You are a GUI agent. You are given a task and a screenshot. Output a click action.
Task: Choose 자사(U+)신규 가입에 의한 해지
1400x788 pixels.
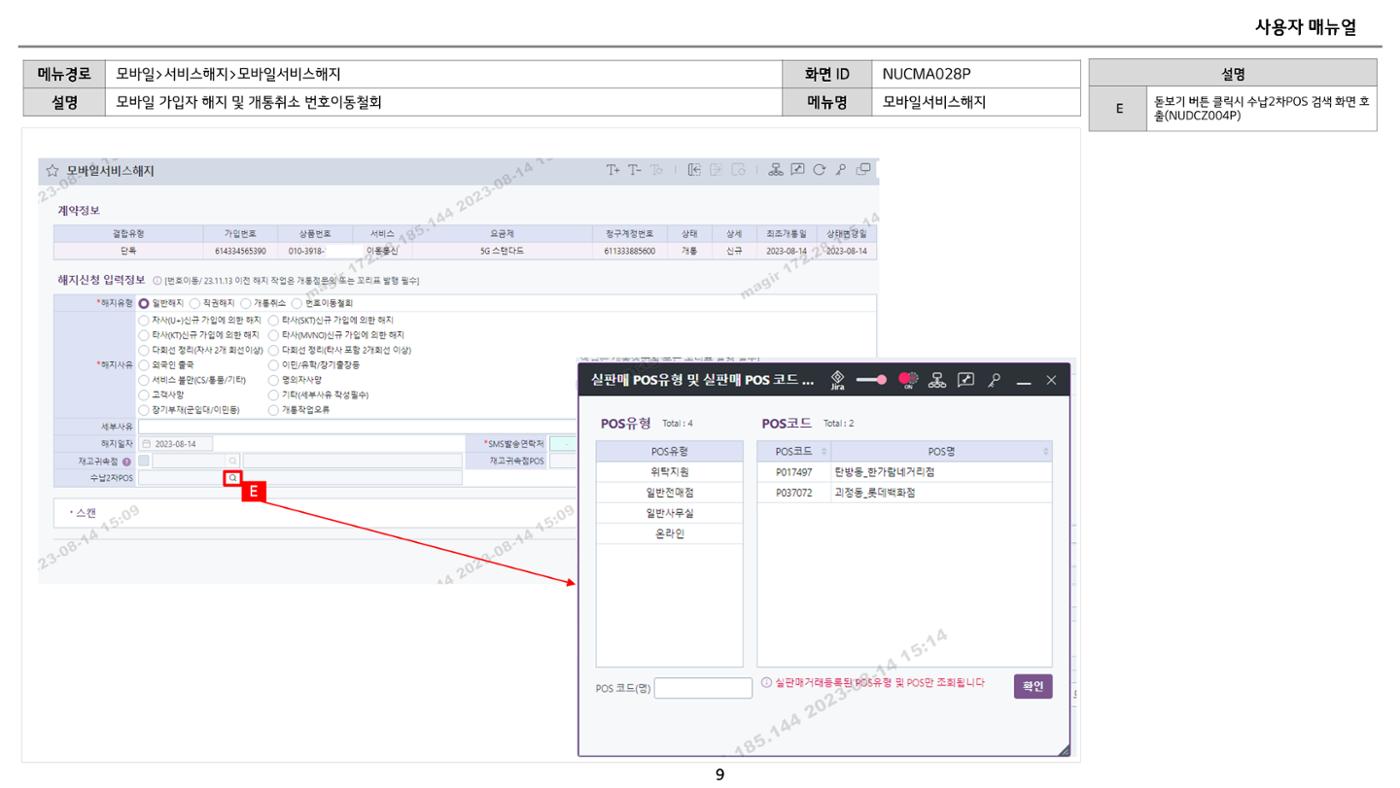click(143, 320)
